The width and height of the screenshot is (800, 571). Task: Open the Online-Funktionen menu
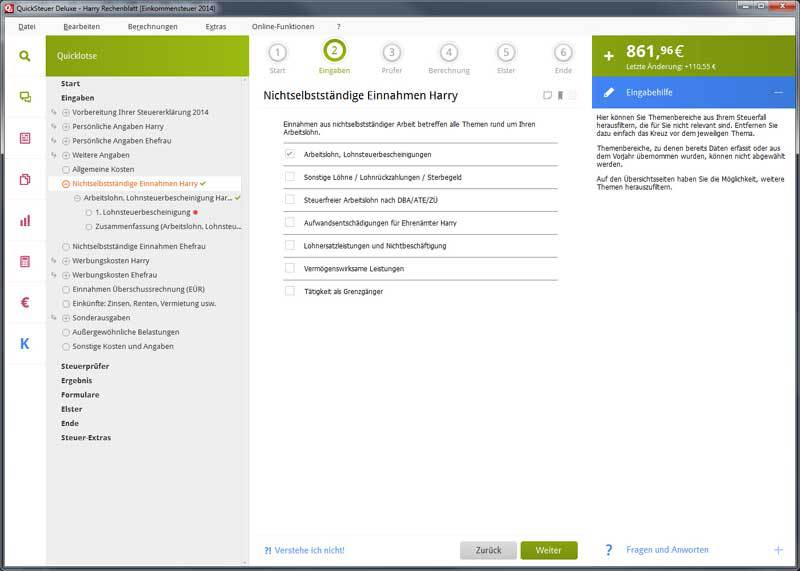coord(283,27)
